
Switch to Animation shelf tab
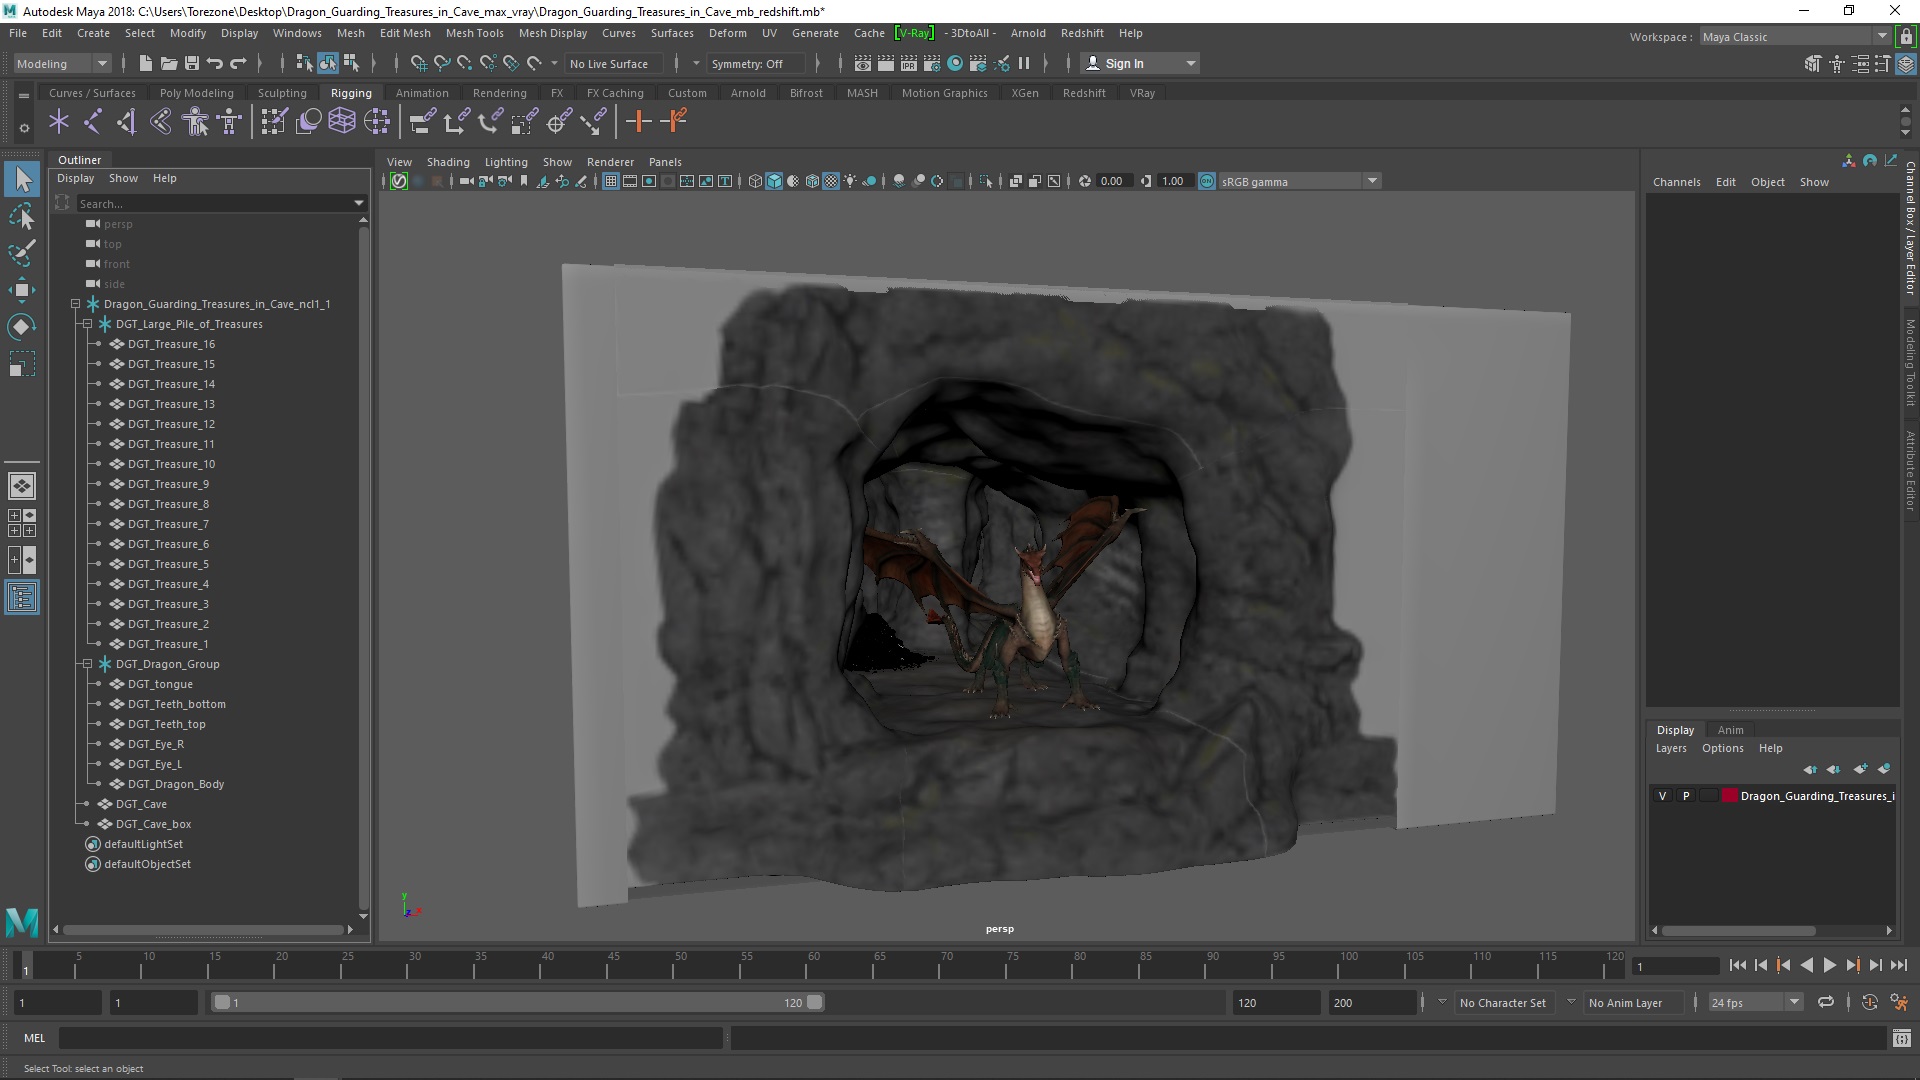(x=422, y=93)
